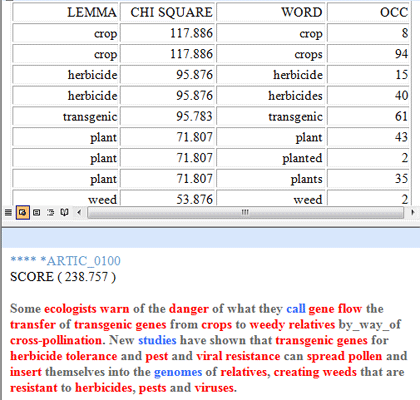This screenshot has width=420, height=400.
Task: Click the left scroll arrow of horizontal scrollbar
Action: (79, 212)
